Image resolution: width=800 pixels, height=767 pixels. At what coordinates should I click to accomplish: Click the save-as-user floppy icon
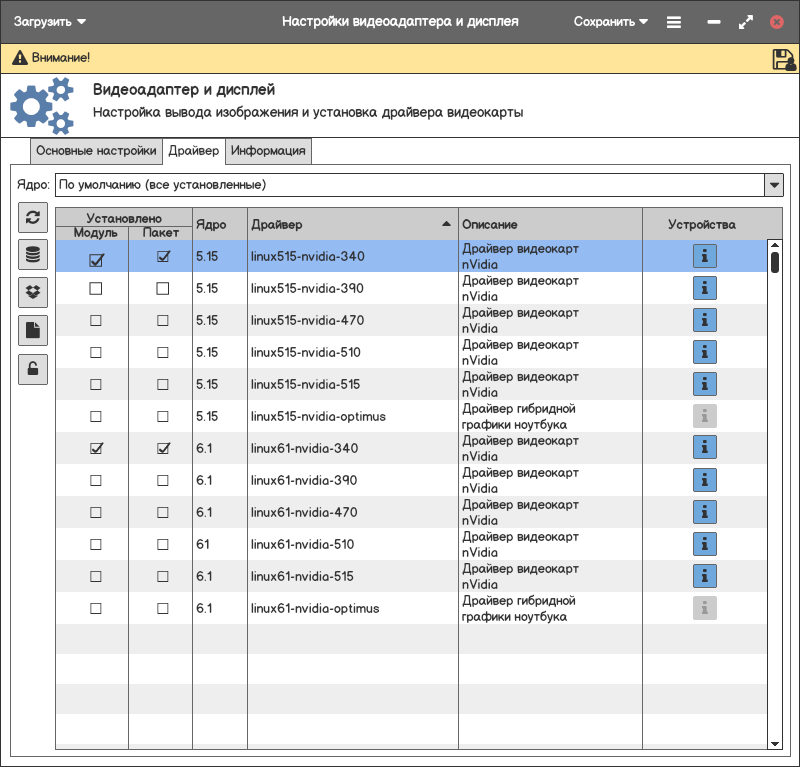pyautogui.click(x=783, y=59)
